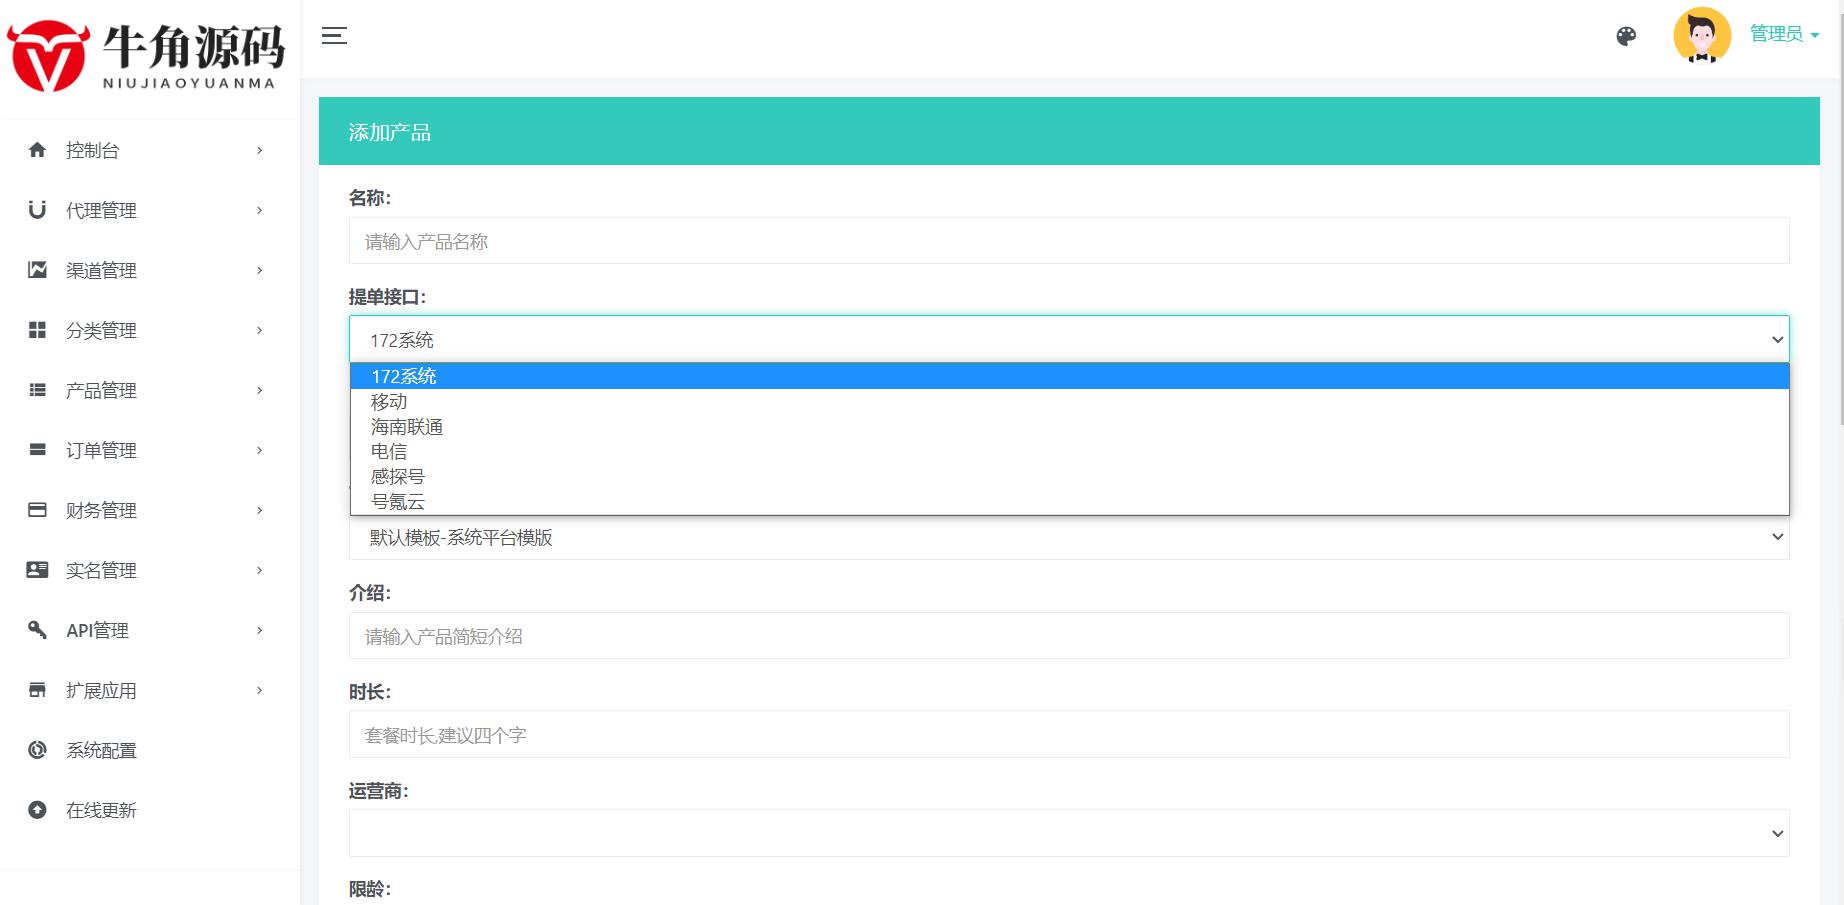The width and height of the screenshot is (1844, 905).
Task: Click the store icon beside 扩展应用
Action: pyautogui.click(x=37, y=690)
